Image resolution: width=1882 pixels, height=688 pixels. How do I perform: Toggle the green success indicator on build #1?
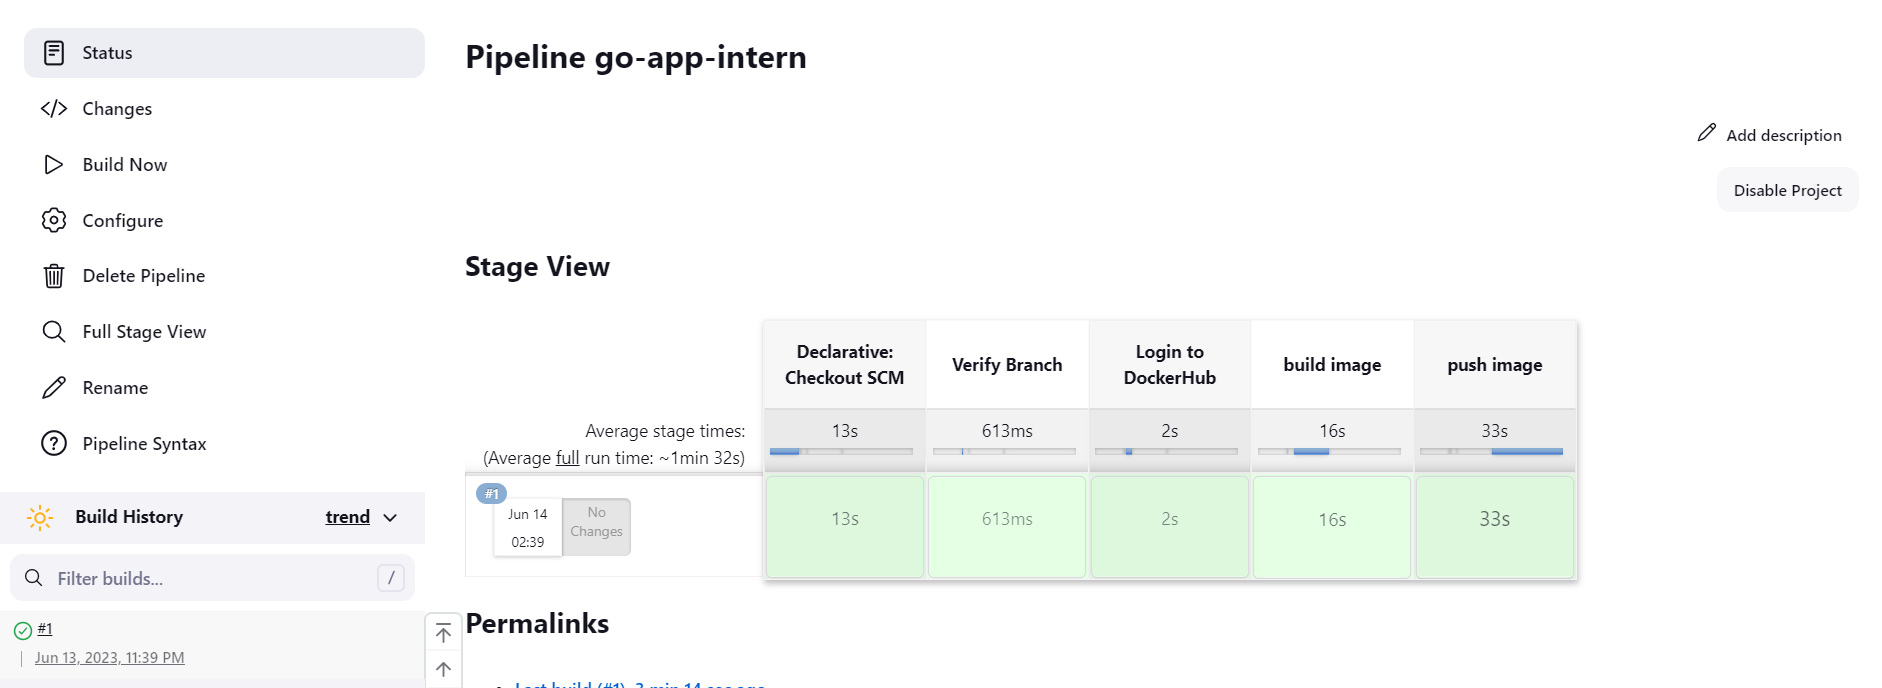(22, 628)
